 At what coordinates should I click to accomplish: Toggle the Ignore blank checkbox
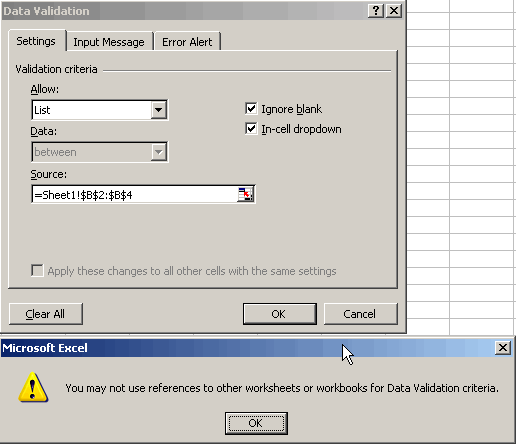tap(251, 109)
